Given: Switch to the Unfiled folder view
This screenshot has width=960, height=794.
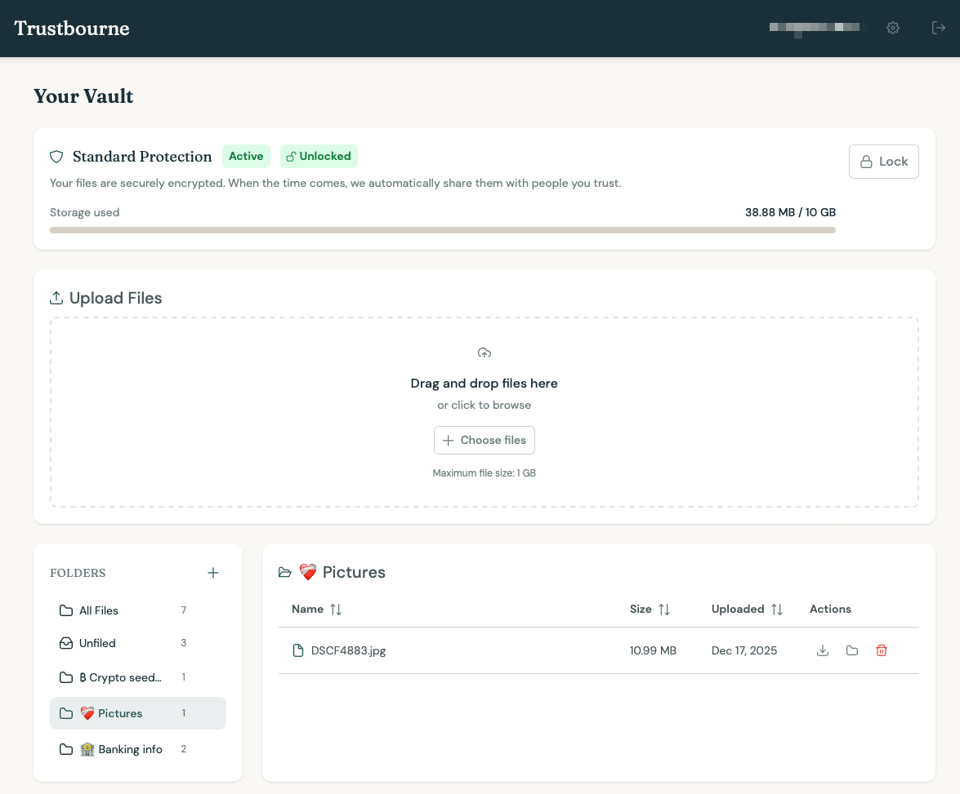Looking at the screenshot, I should (100, 643).
